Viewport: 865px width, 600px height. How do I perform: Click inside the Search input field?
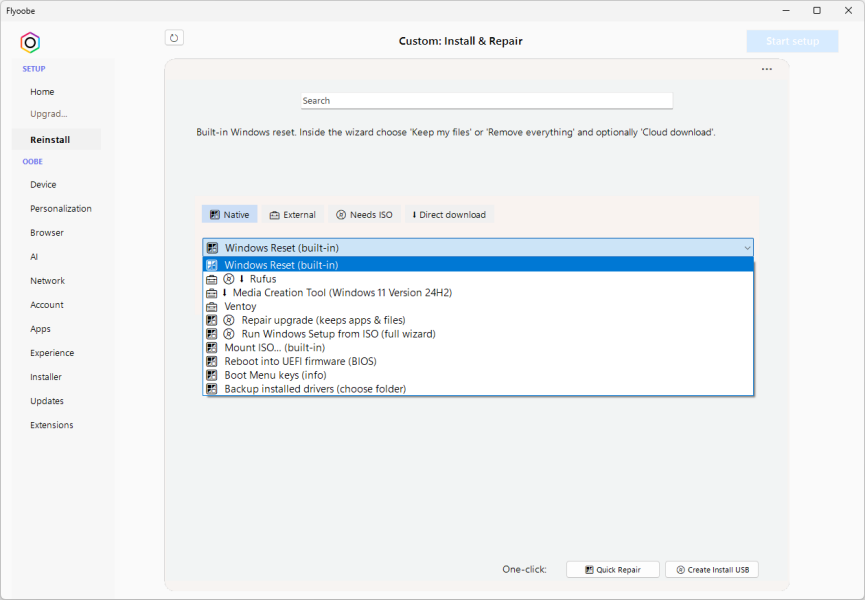coord(486,101)
